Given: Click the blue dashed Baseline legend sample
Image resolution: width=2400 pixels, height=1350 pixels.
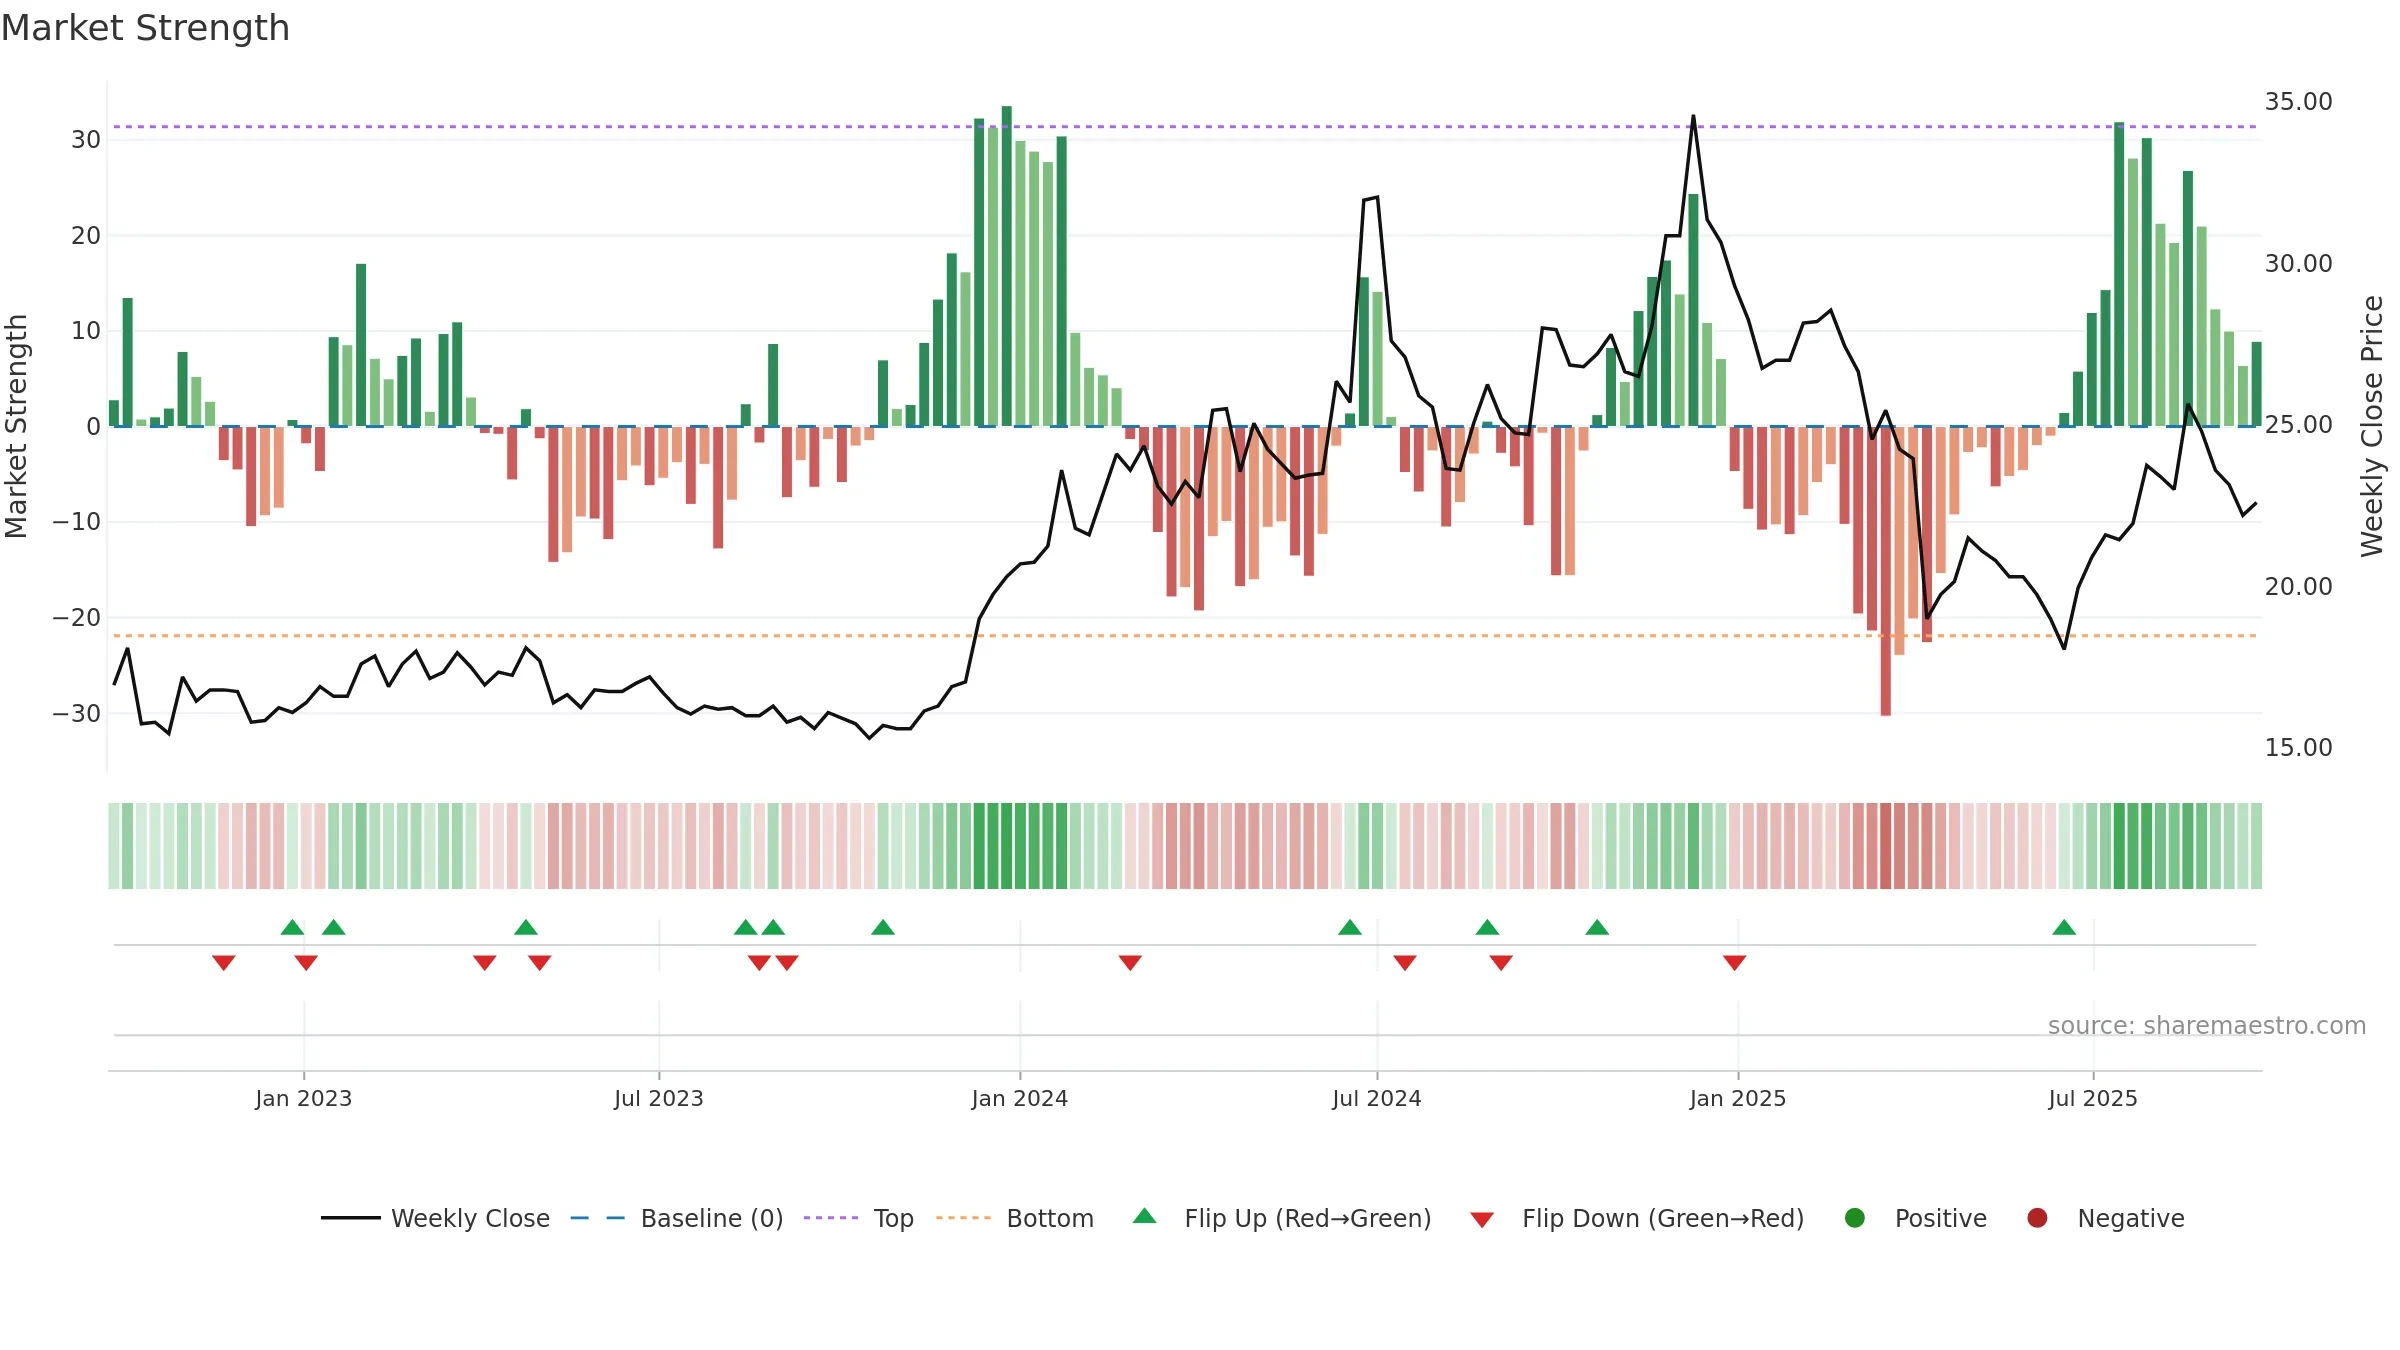Looking at the screenshot, I should (598, 1218).
